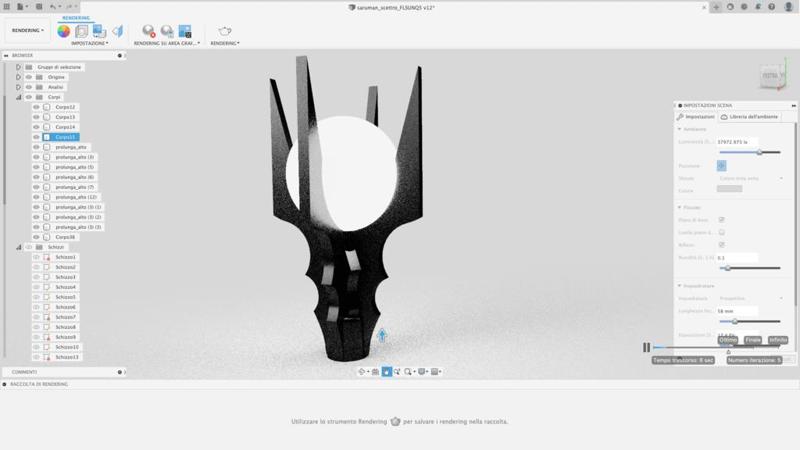Click the brightness value input field

(737, 142)
